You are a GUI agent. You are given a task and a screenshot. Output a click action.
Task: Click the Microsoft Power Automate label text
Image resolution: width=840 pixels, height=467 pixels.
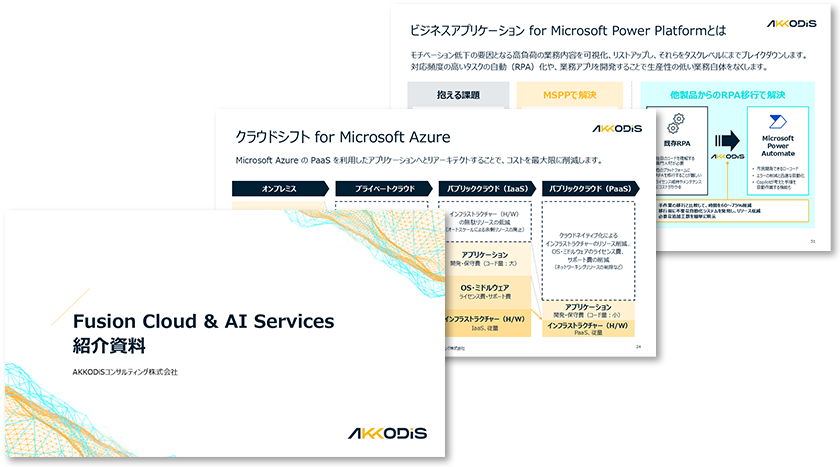click(778, 146)
